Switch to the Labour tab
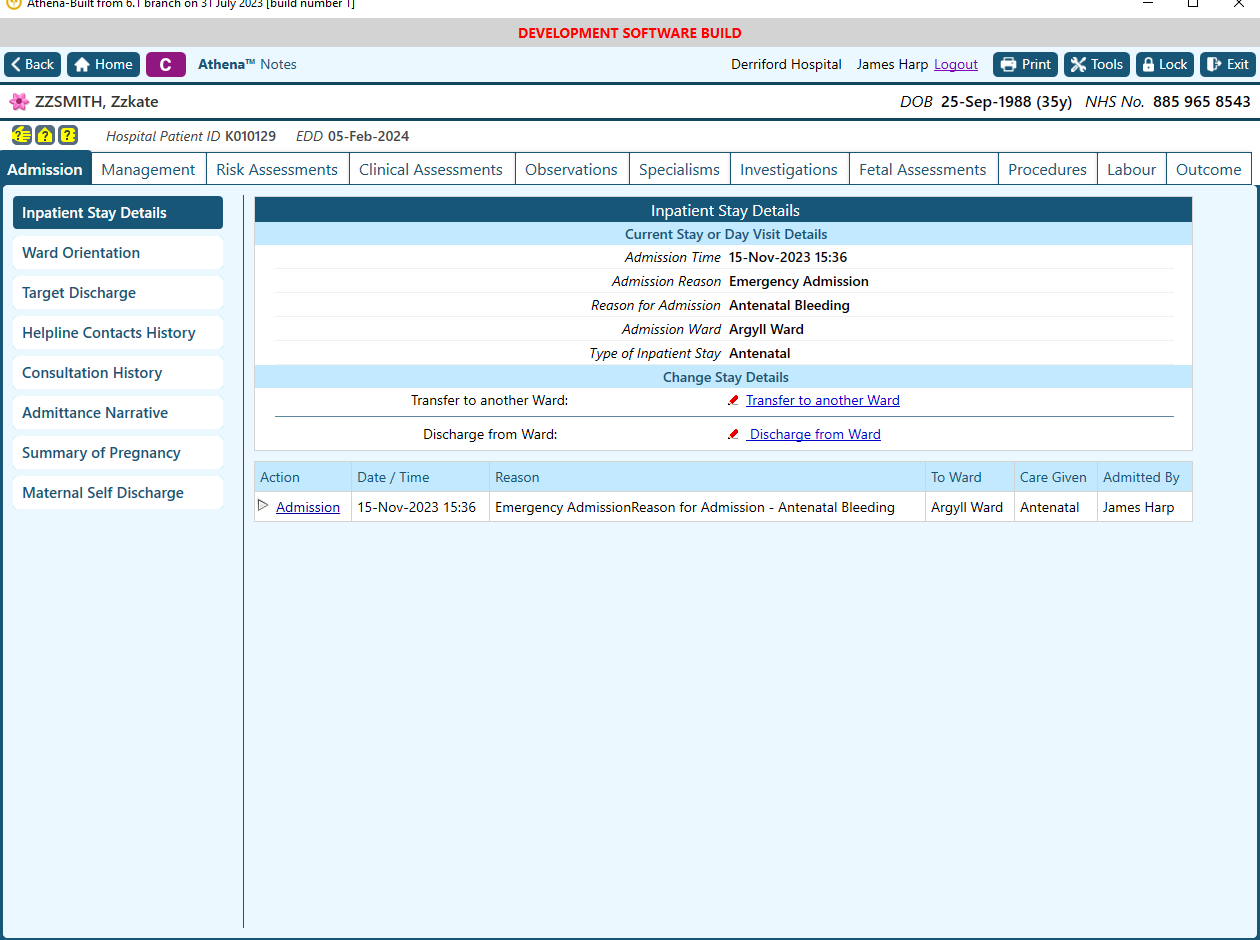 1131,169
